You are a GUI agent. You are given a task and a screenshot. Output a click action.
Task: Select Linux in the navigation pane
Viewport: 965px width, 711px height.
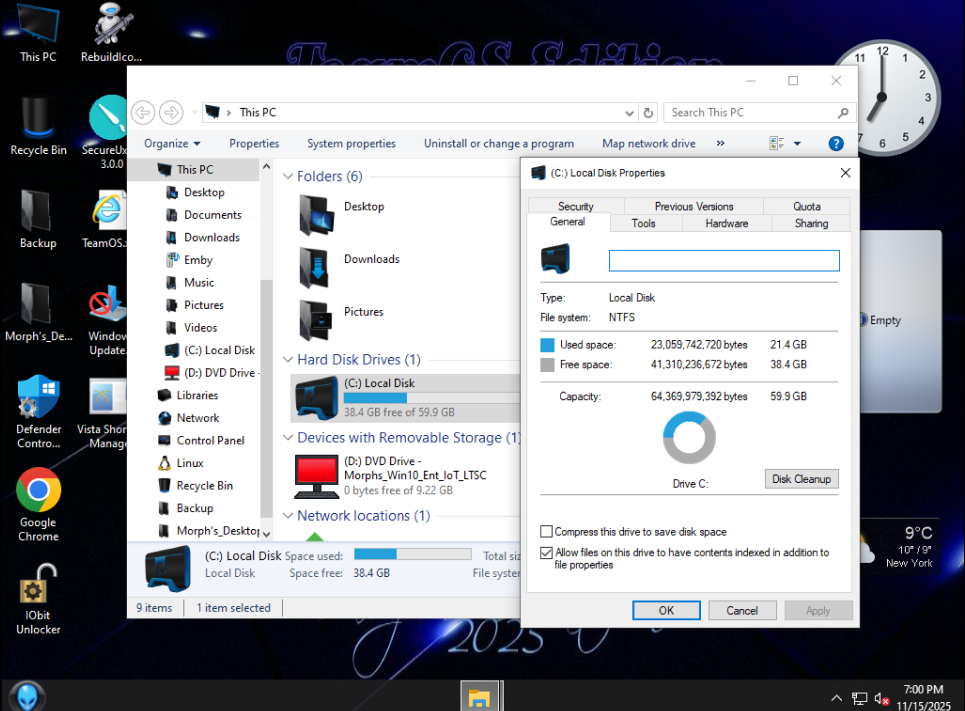(190, 463)
